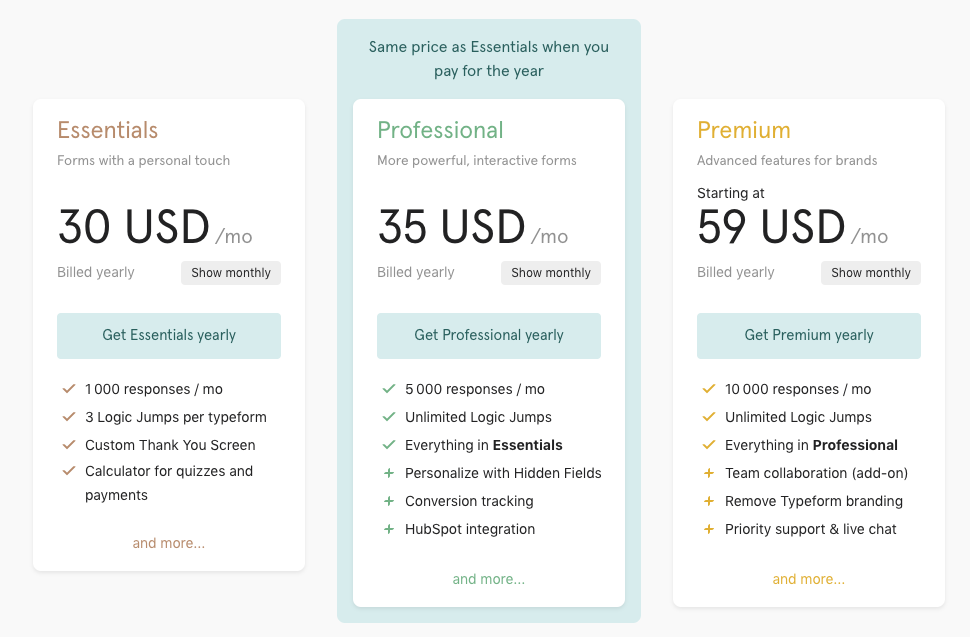Image resolution: width=970 pixels, height=637 pixels.
Task: Click plus icon next to HubSpot integration
Action: [388, 529]
